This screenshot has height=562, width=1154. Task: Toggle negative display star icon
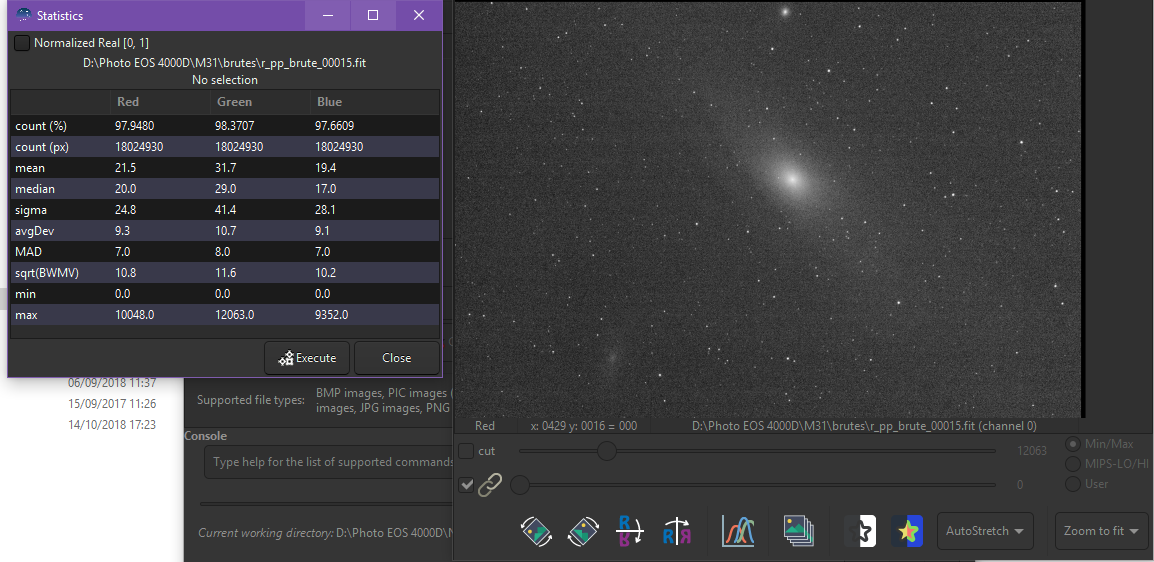pyautogui.click(x=861, y=530)
